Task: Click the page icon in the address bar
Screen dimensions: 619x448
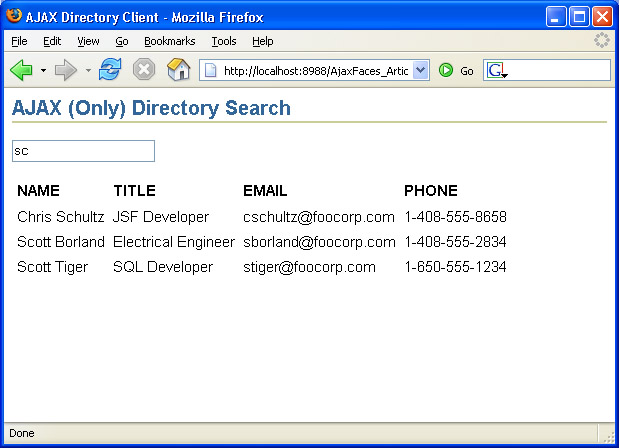Action: [x=211, y=71]
